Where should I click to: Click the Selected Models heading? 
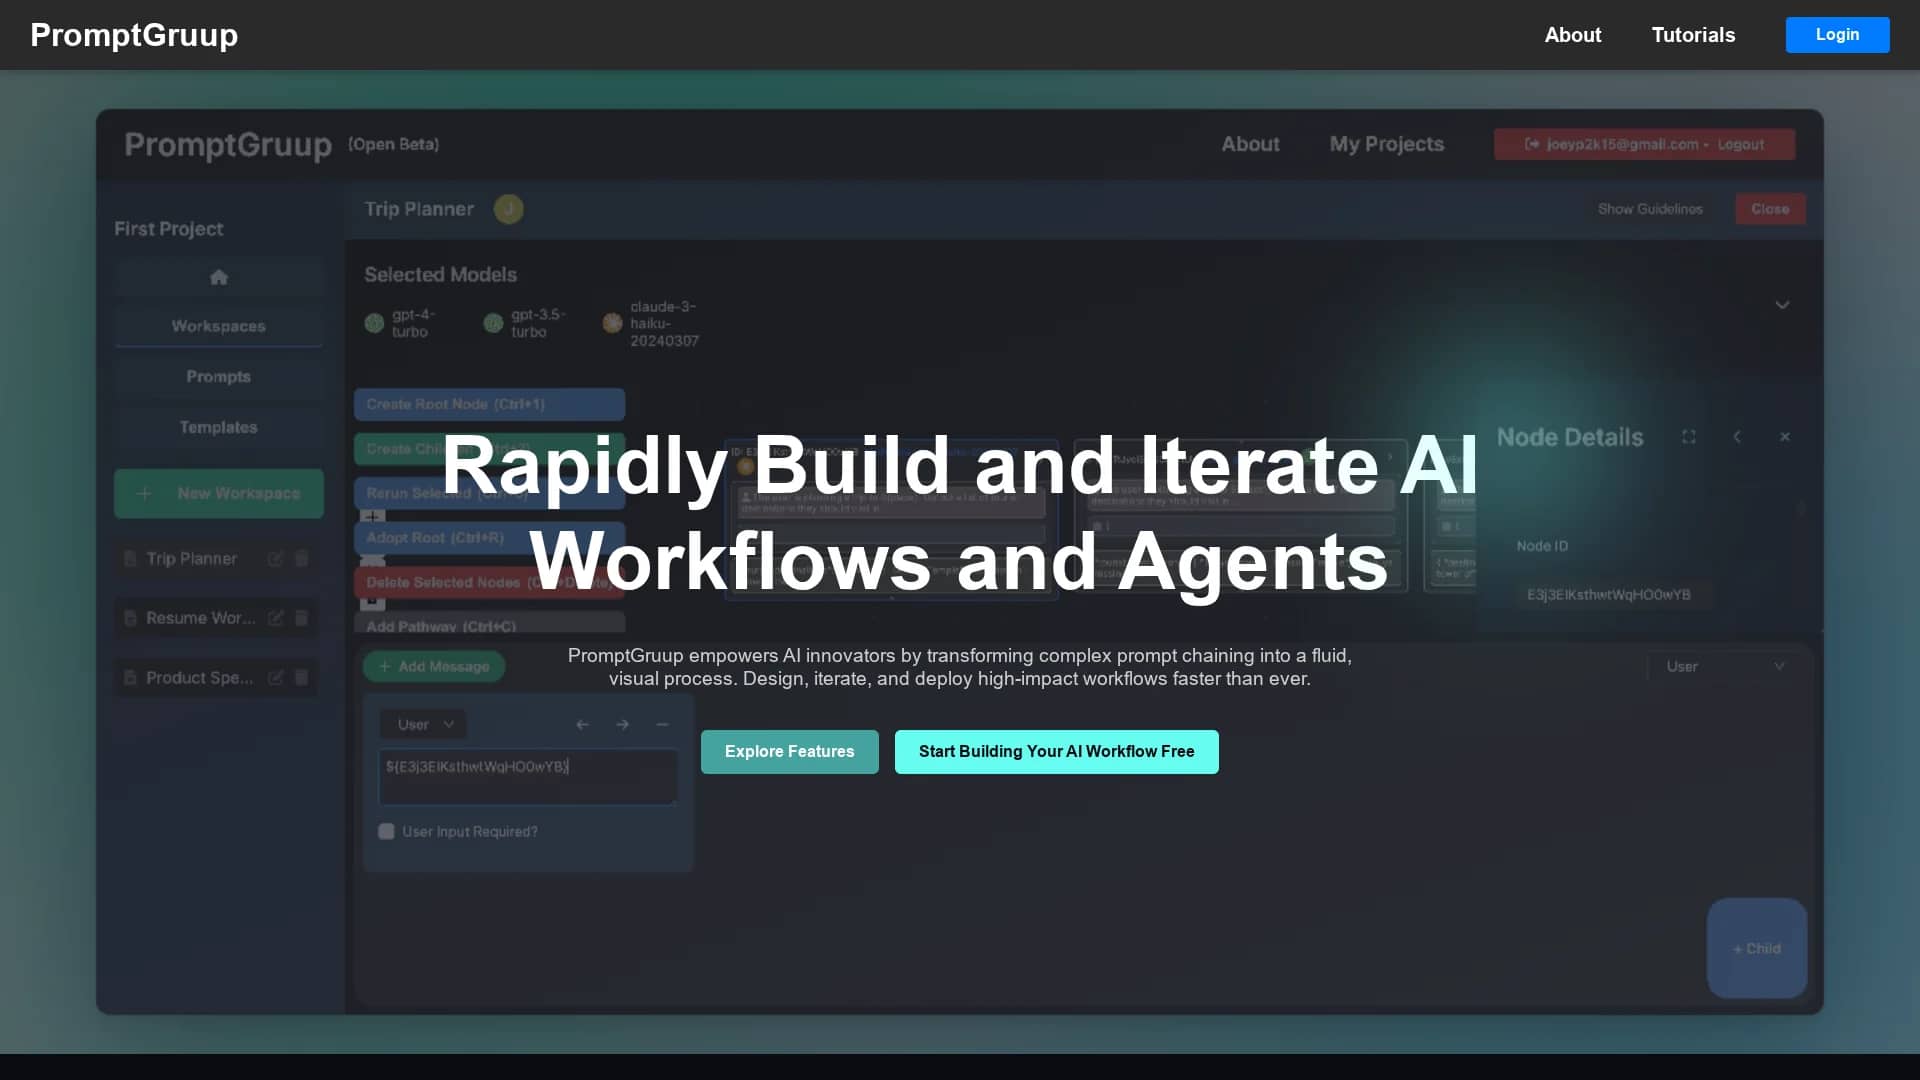pyautogui.click(x=440, y=275)
